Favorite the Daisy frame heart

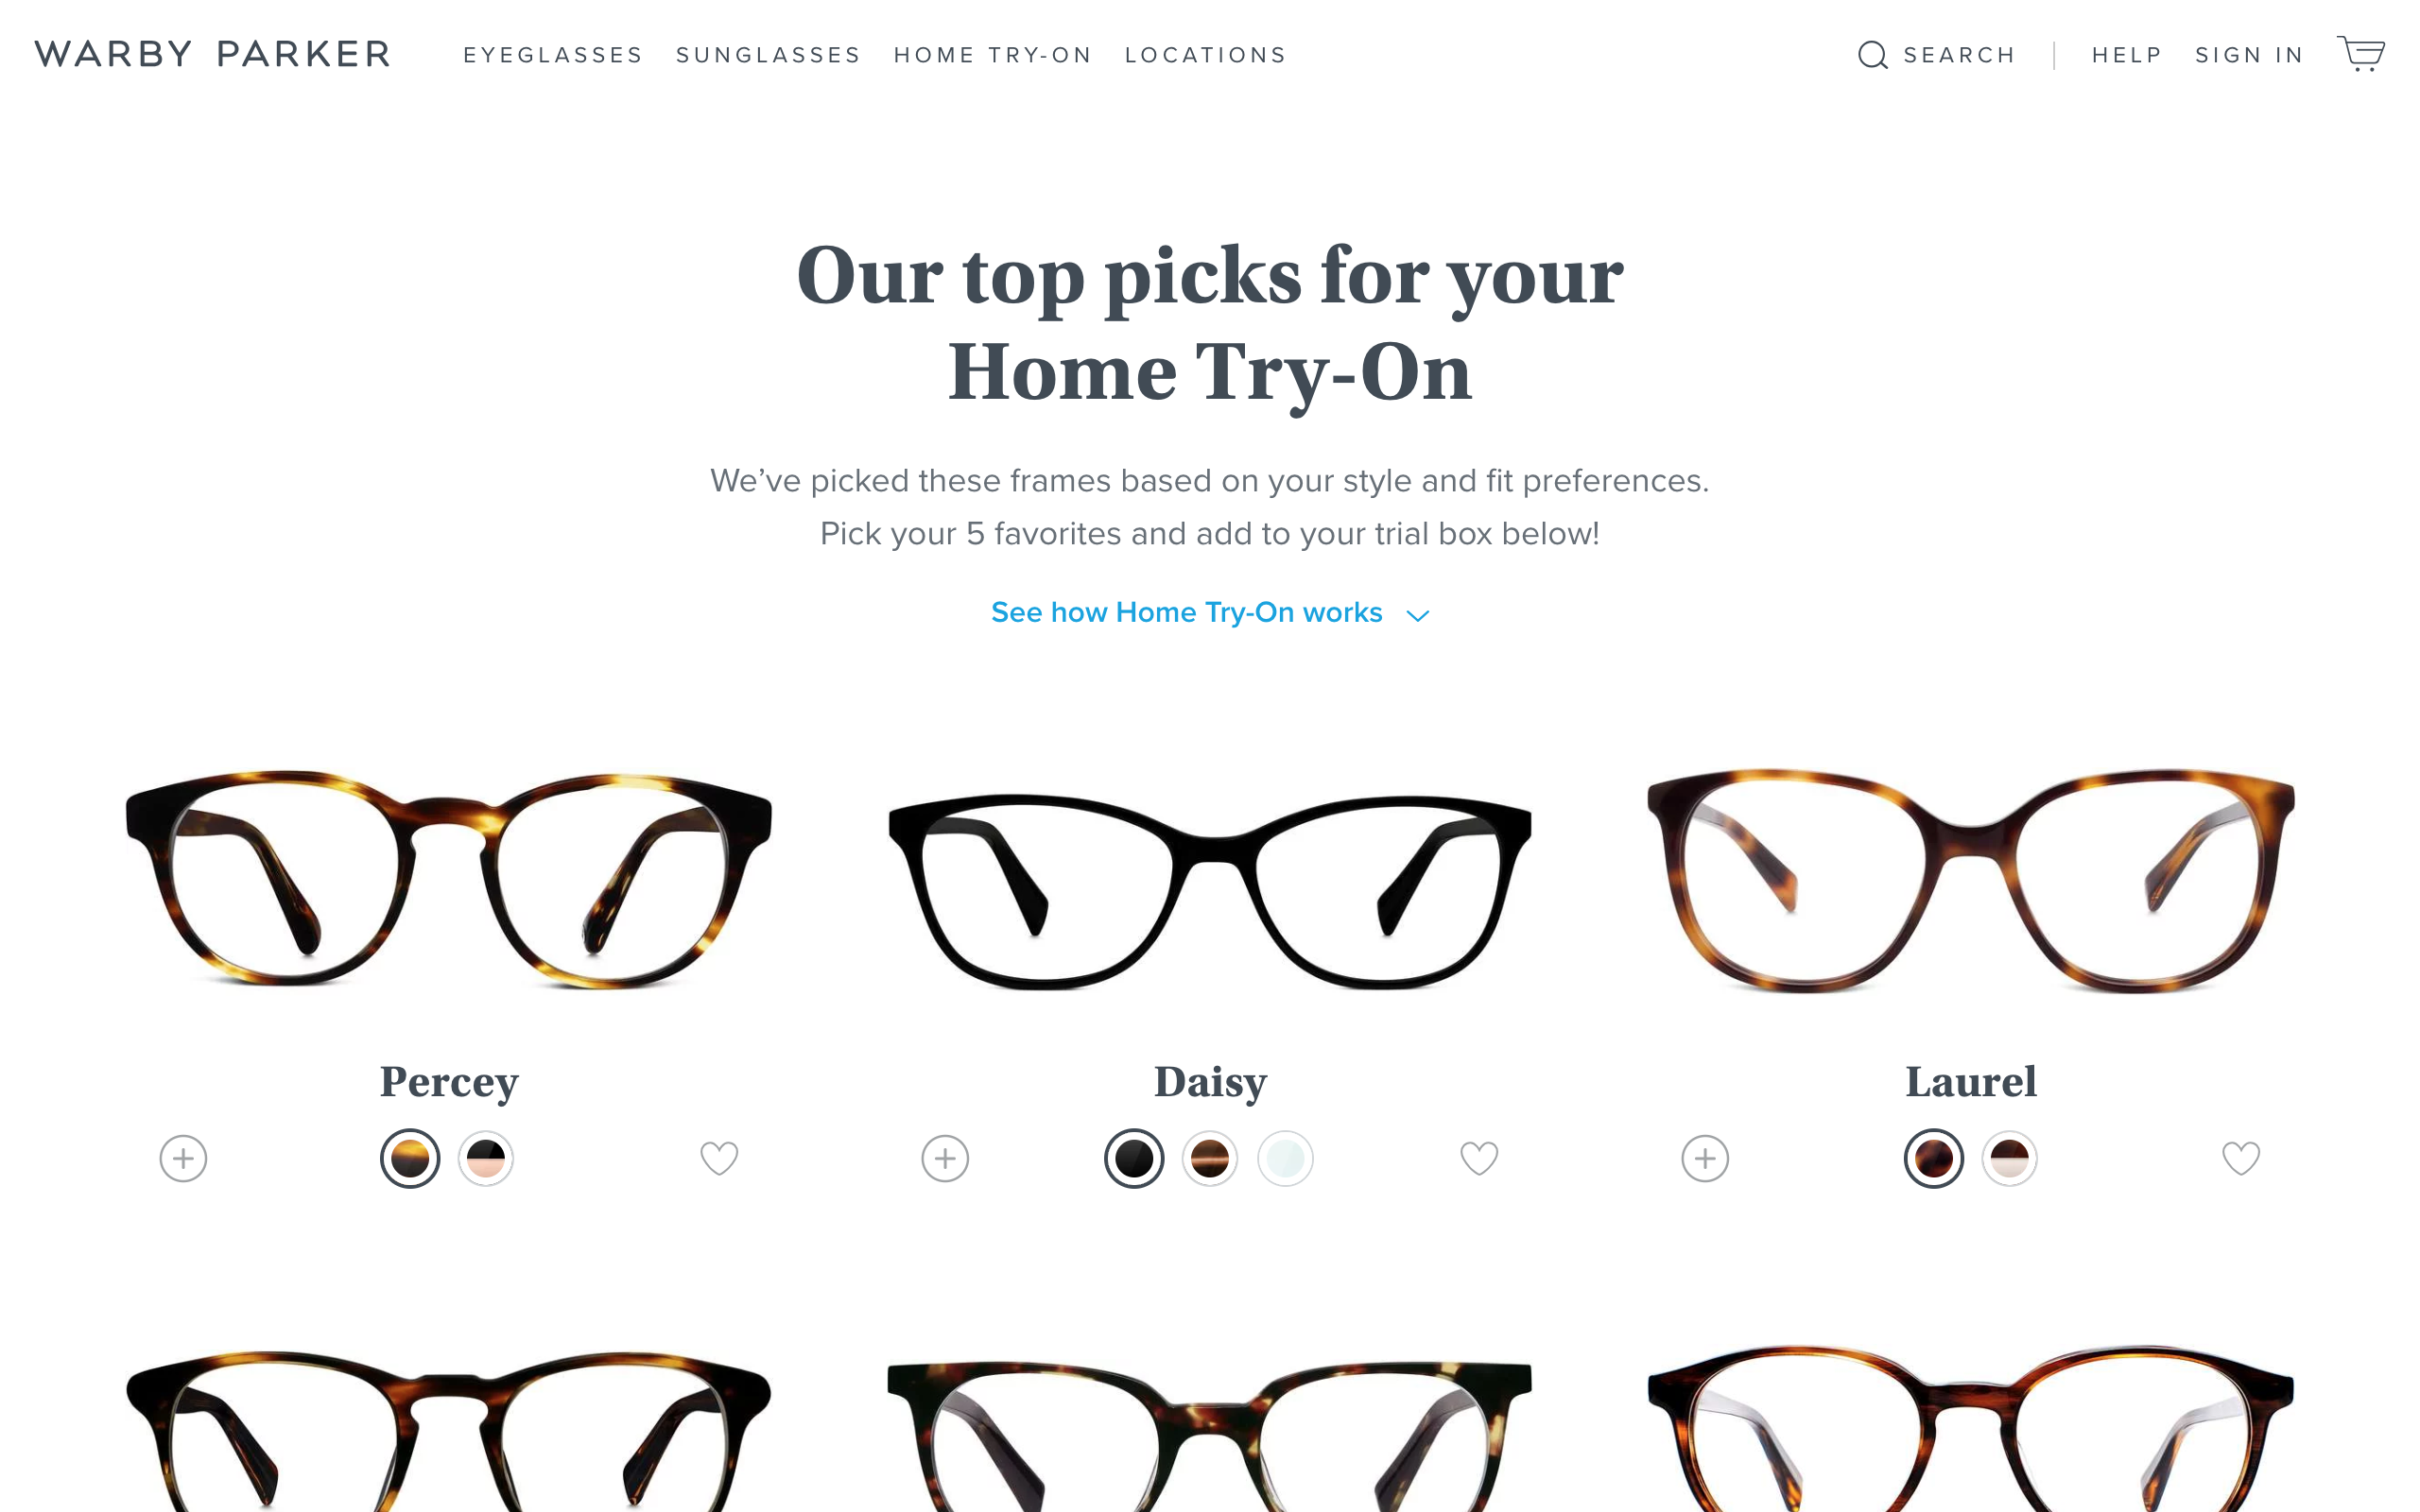(1479, 1158)
